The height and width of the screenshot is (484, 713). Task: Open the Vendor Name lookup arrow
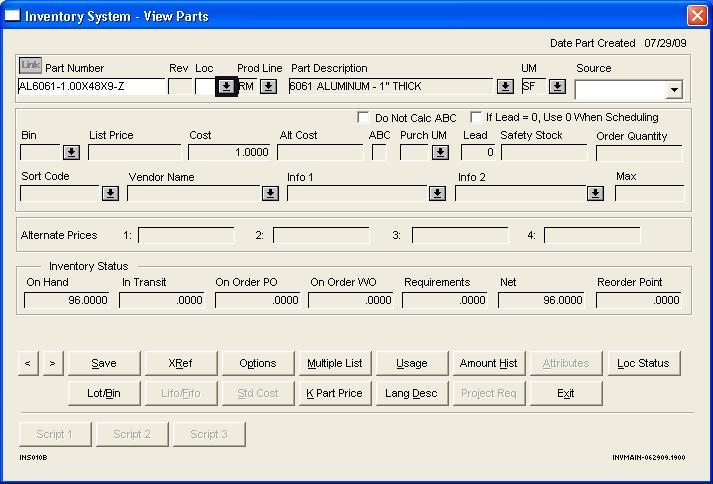[x=270, y=193]
